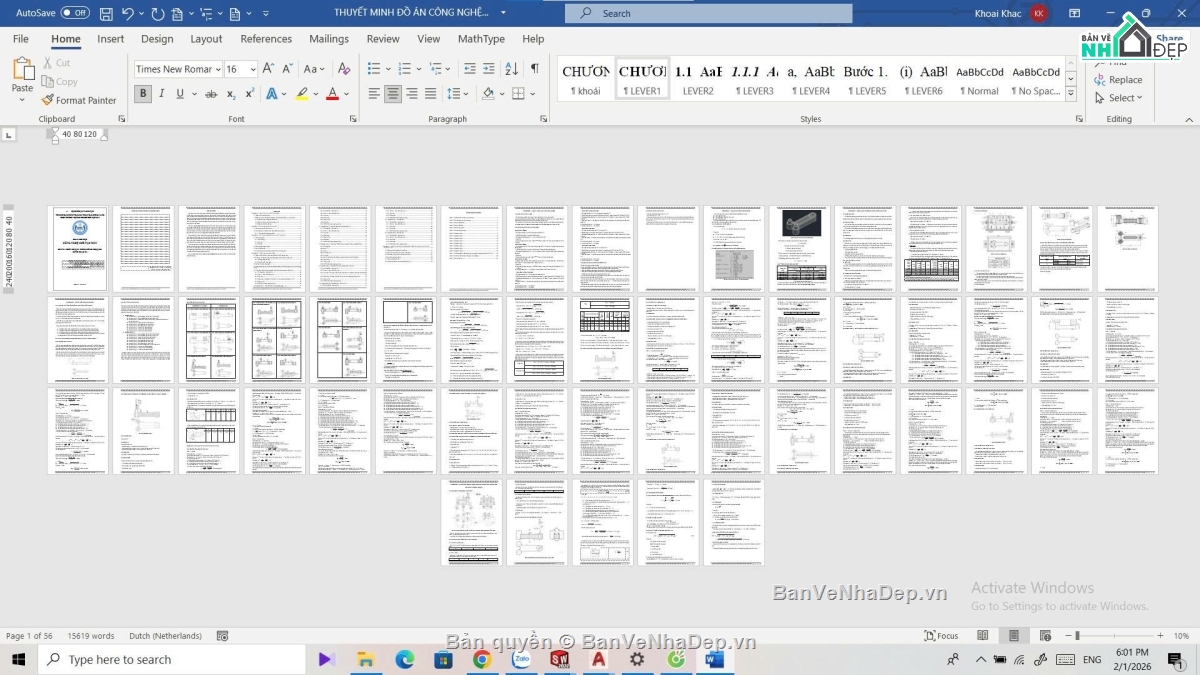Increase the paragraph indent

click(x=488, y=69)
